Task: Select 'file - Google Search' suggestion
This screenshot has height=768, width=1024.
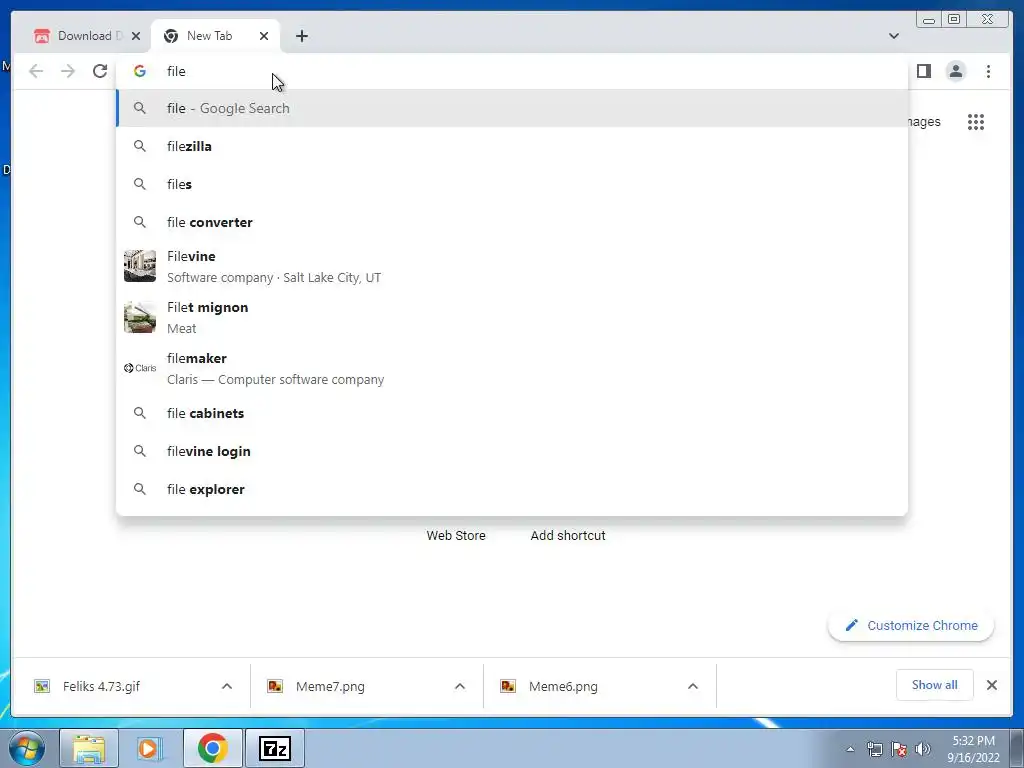Action: point(512,108)
